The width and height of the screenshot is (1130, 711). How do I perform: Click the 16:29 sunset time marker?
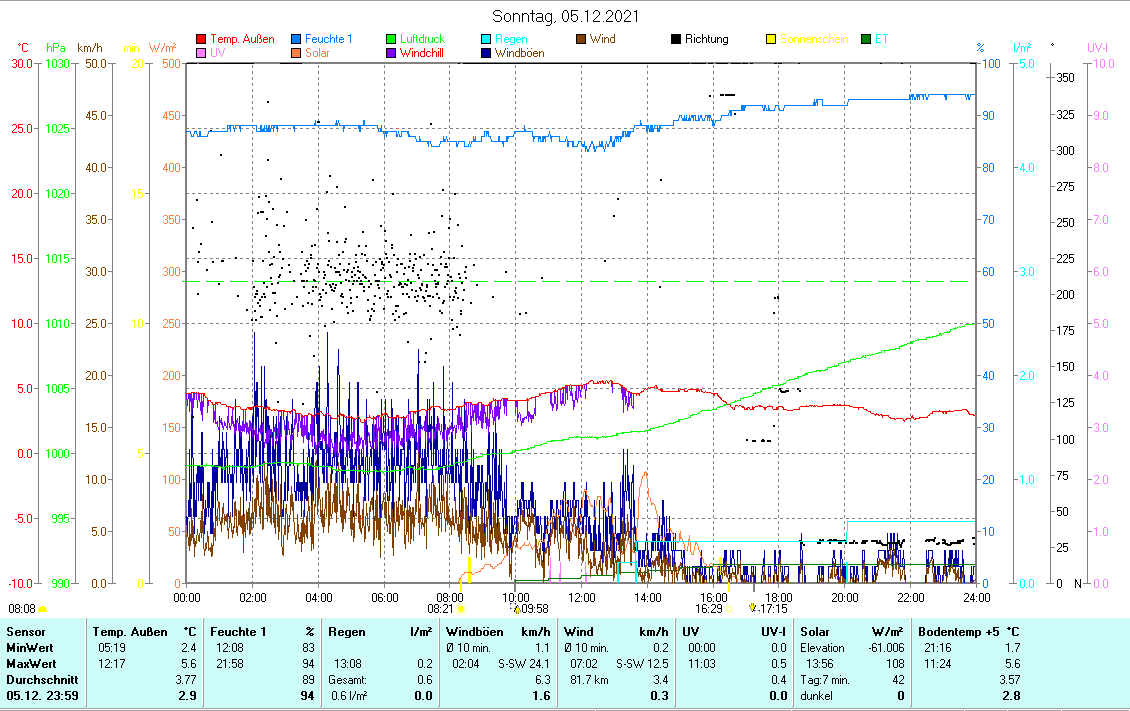709,607
